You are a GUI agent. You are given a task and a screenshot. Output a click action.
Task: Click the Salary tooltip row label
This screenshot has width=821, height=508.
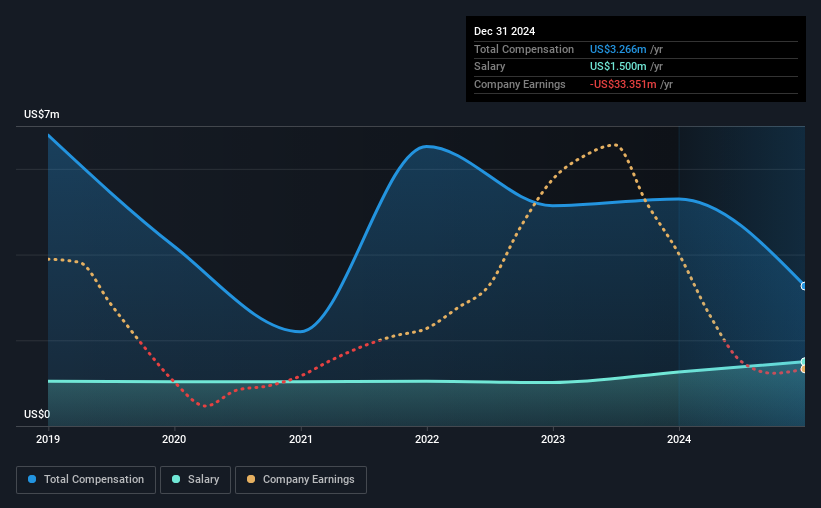[x=490, y=67]
